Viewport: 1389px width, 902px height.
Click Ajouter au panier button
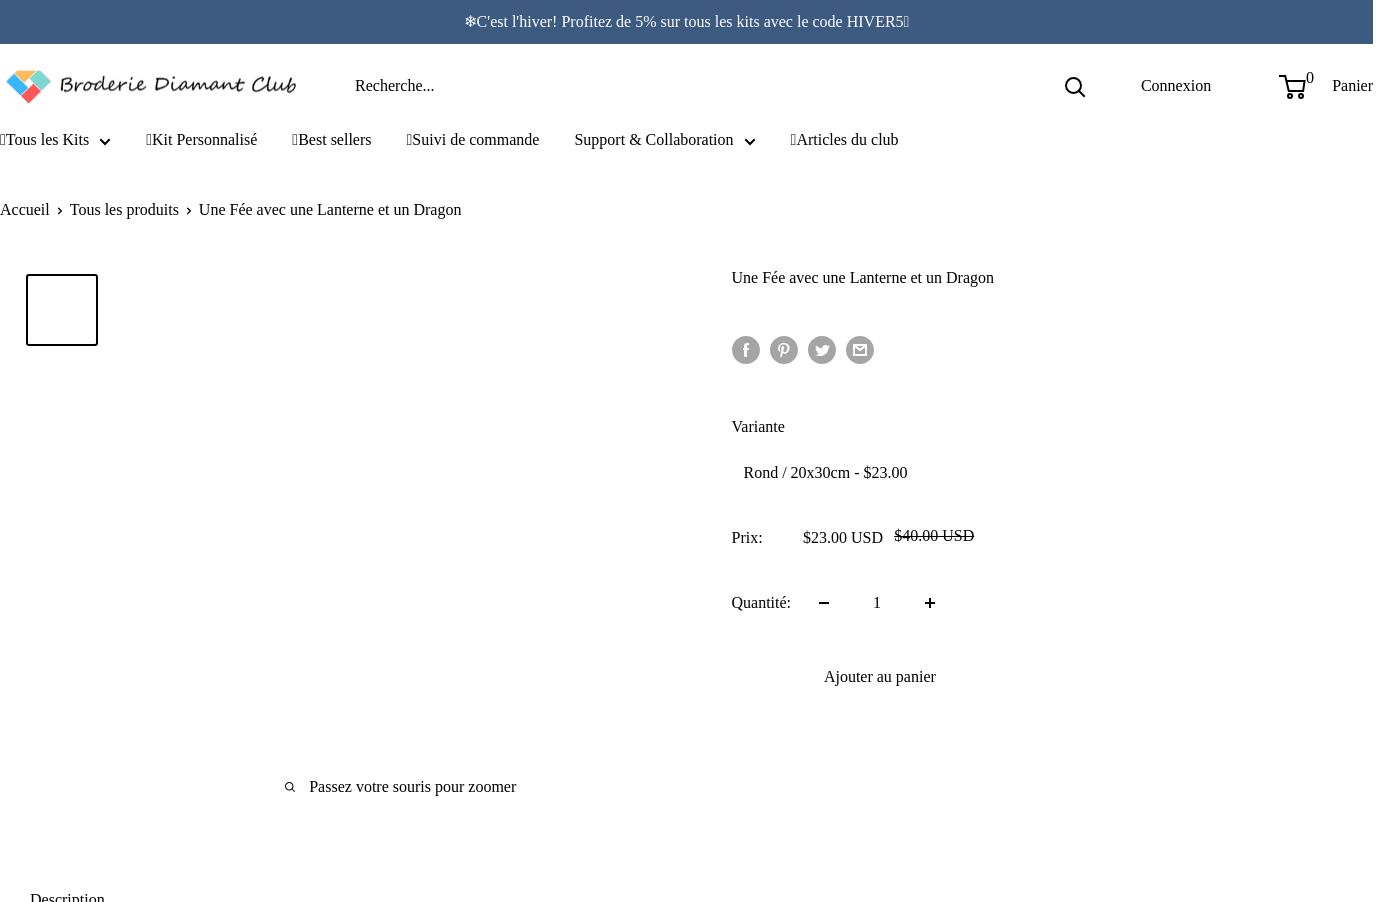click(880, 677)
